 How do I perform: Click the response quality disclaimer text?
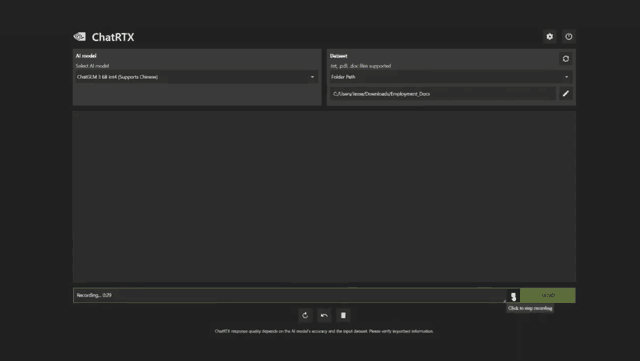(324, 331)
